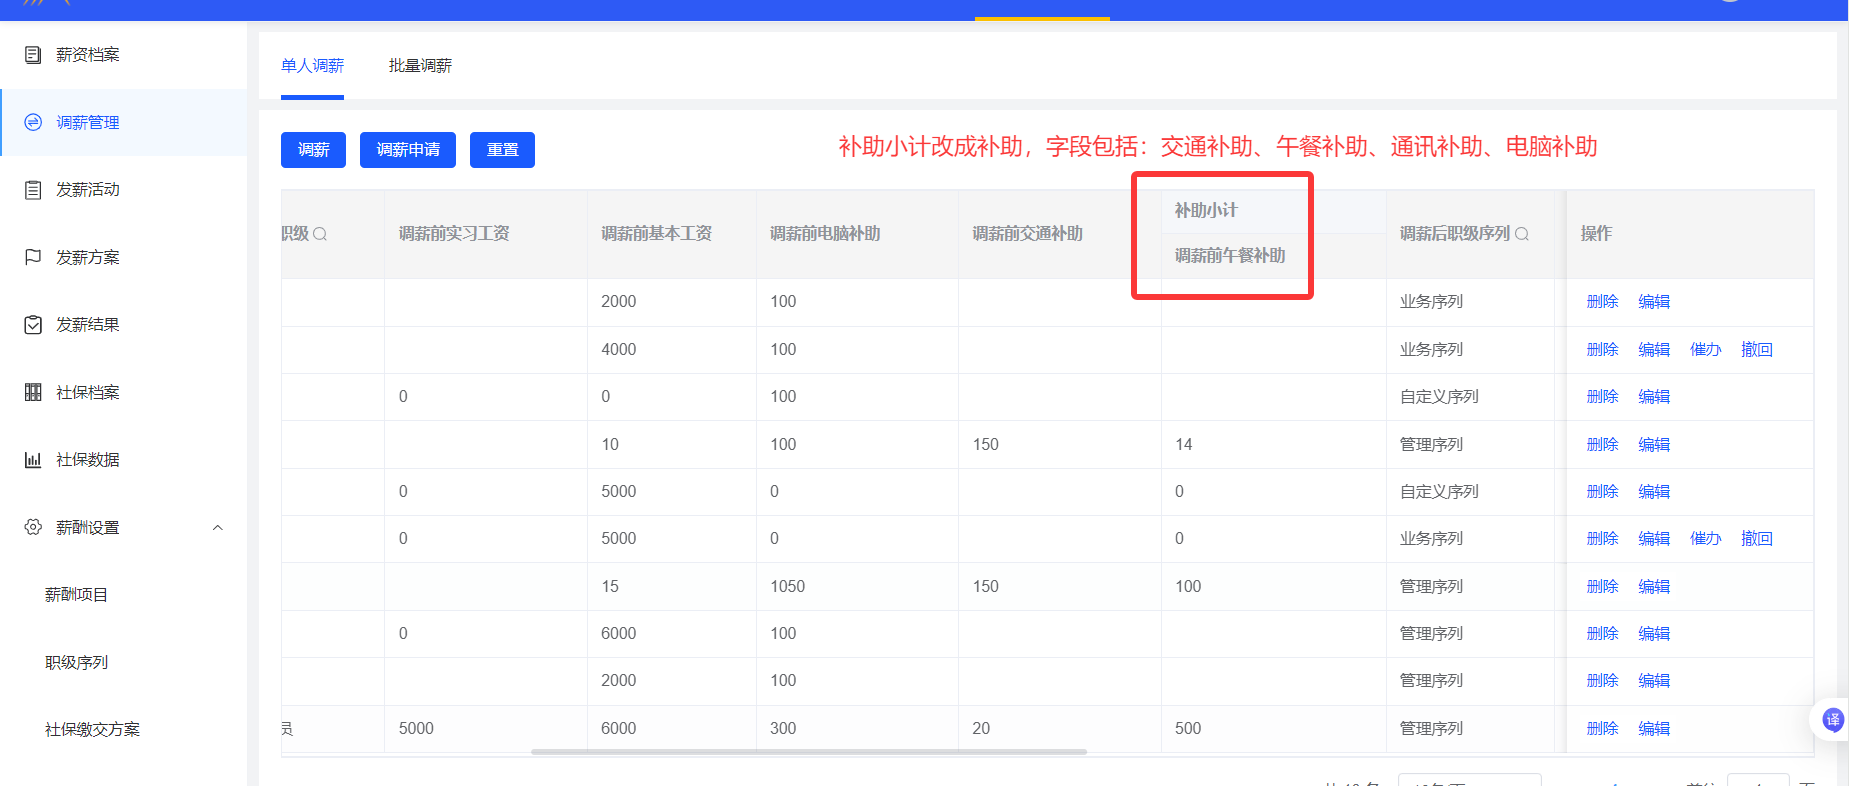Open 社保档案 via its grid icon

(x=33, y=392)
